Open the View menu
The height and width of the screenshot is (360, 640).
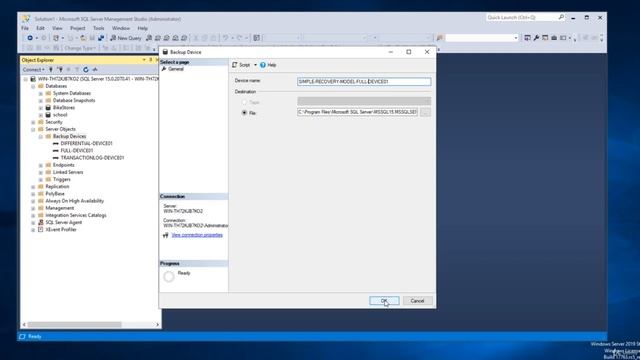(57, 28)
